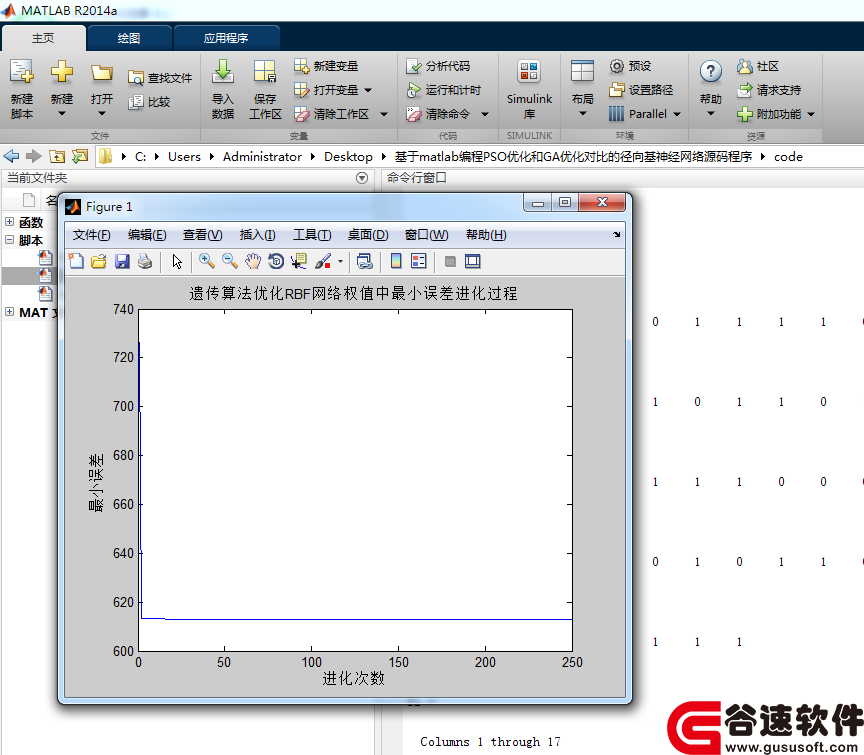Click New Variable (新建变量)

(x=326, y=66)
